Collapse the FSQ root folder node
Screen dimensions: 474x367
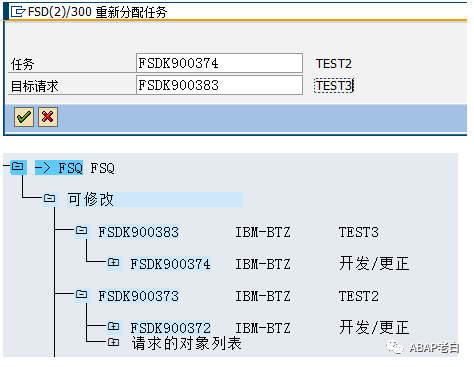pyautogui.click(x=18, y=166)
